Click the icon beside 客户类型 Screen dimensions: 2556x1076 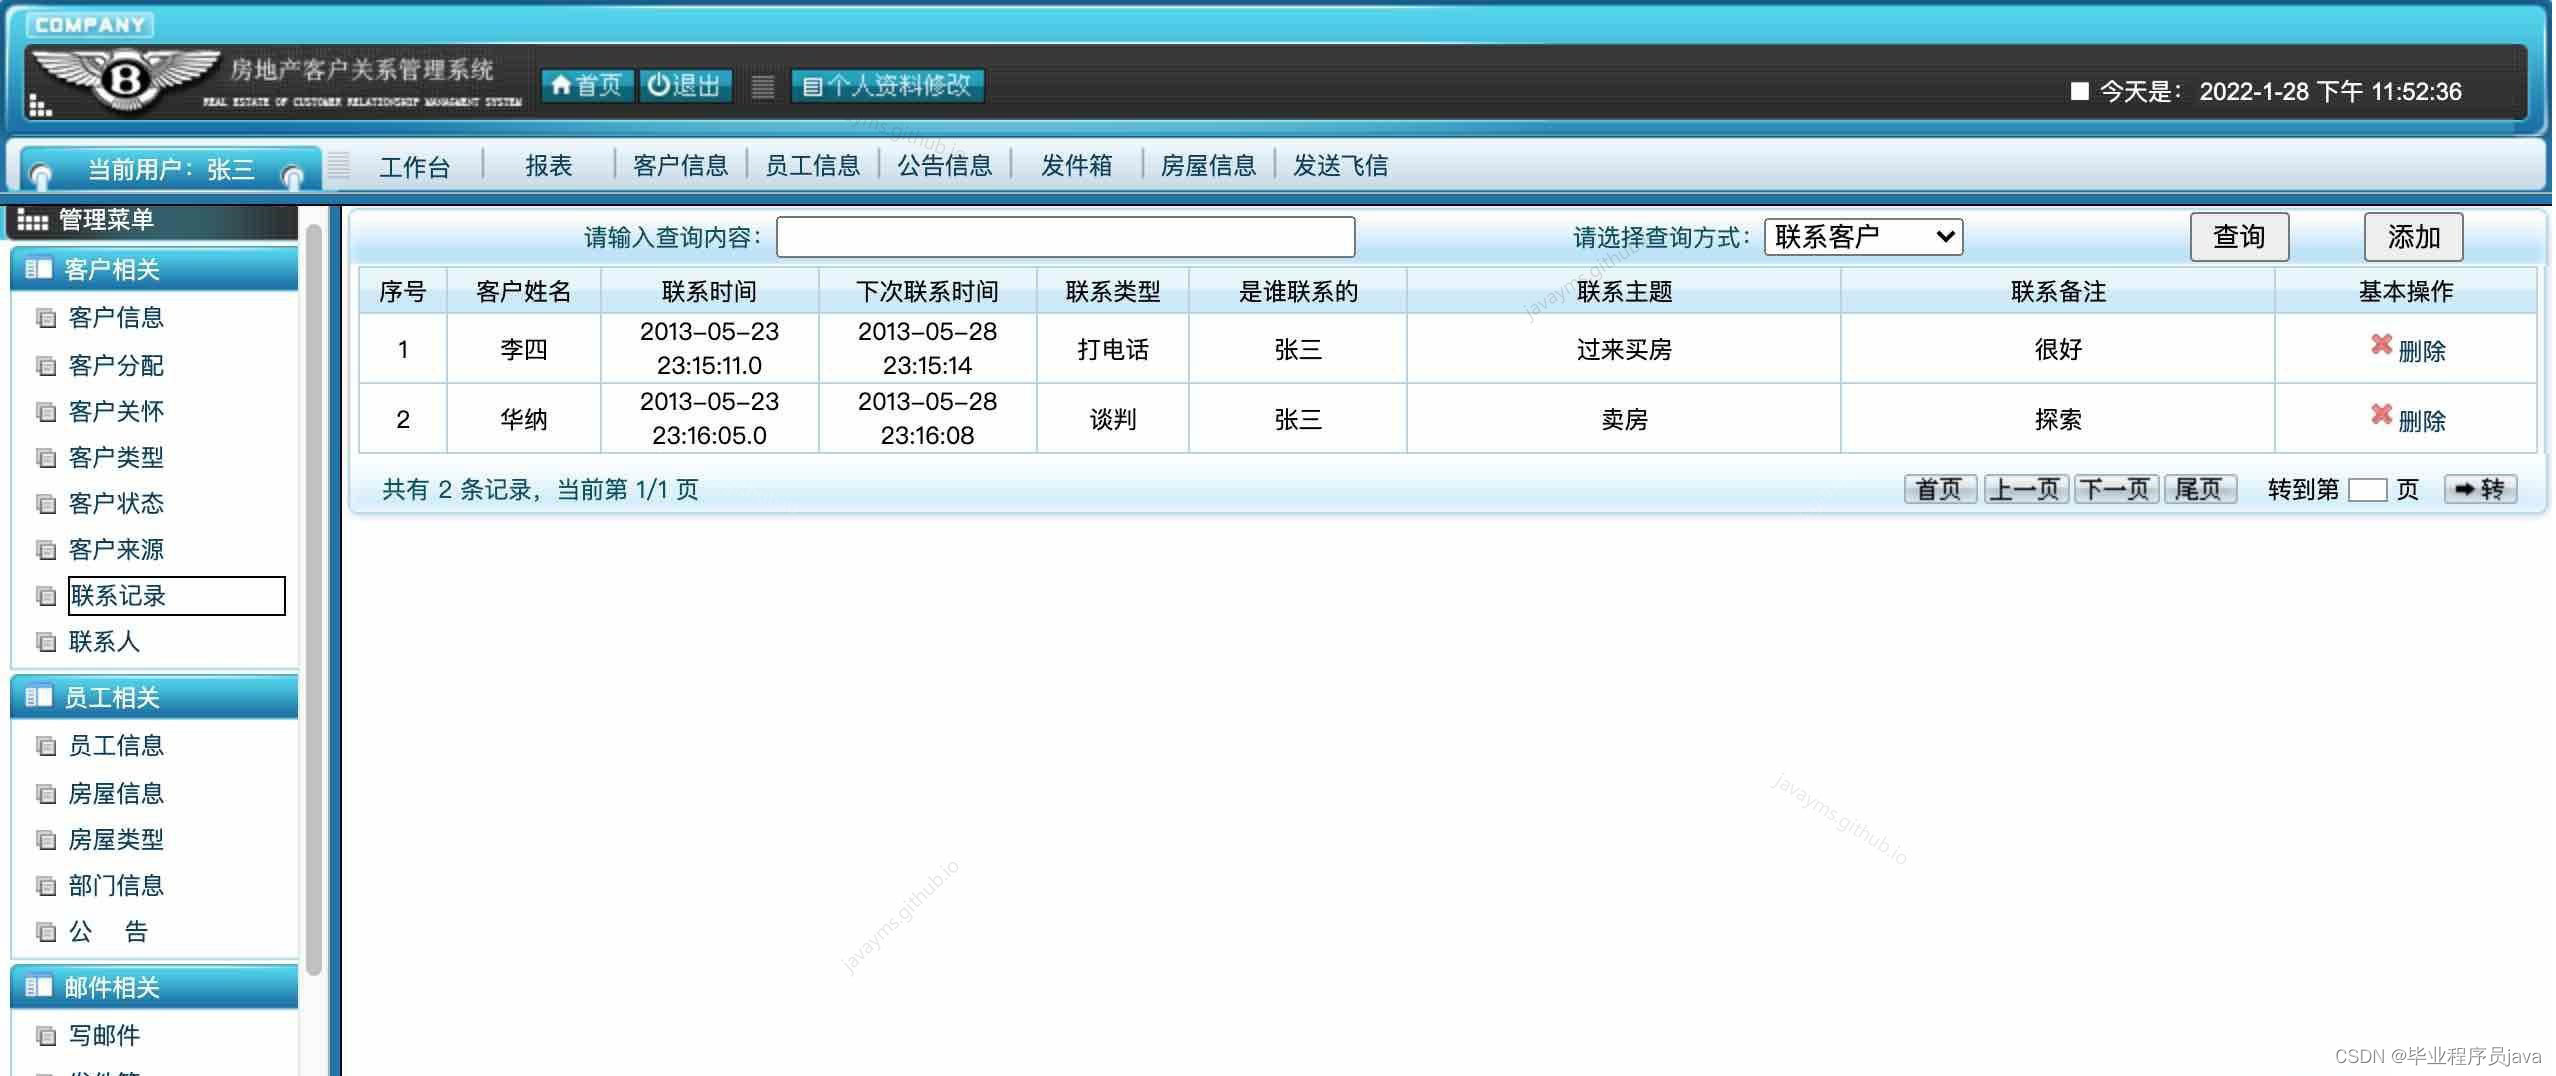(46, 458)
